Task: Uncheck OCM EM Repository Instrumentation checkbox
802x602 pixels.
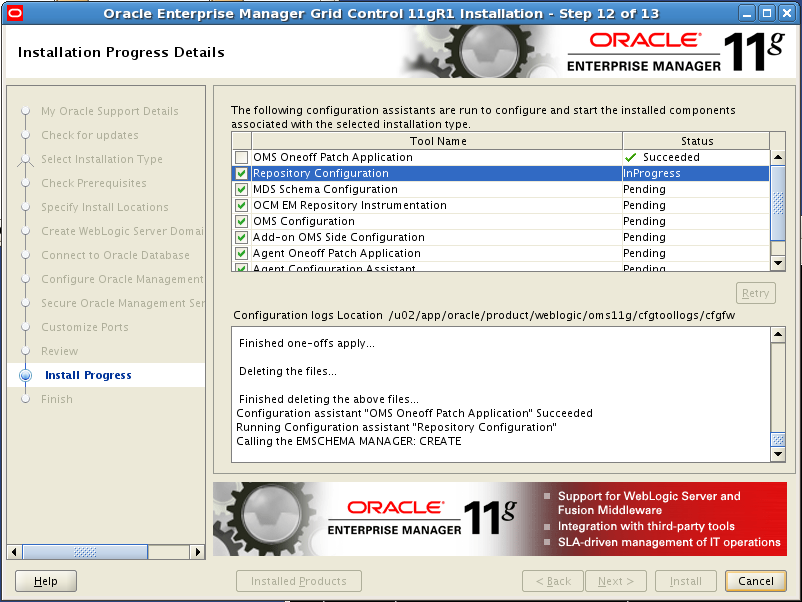Action: 241,206
